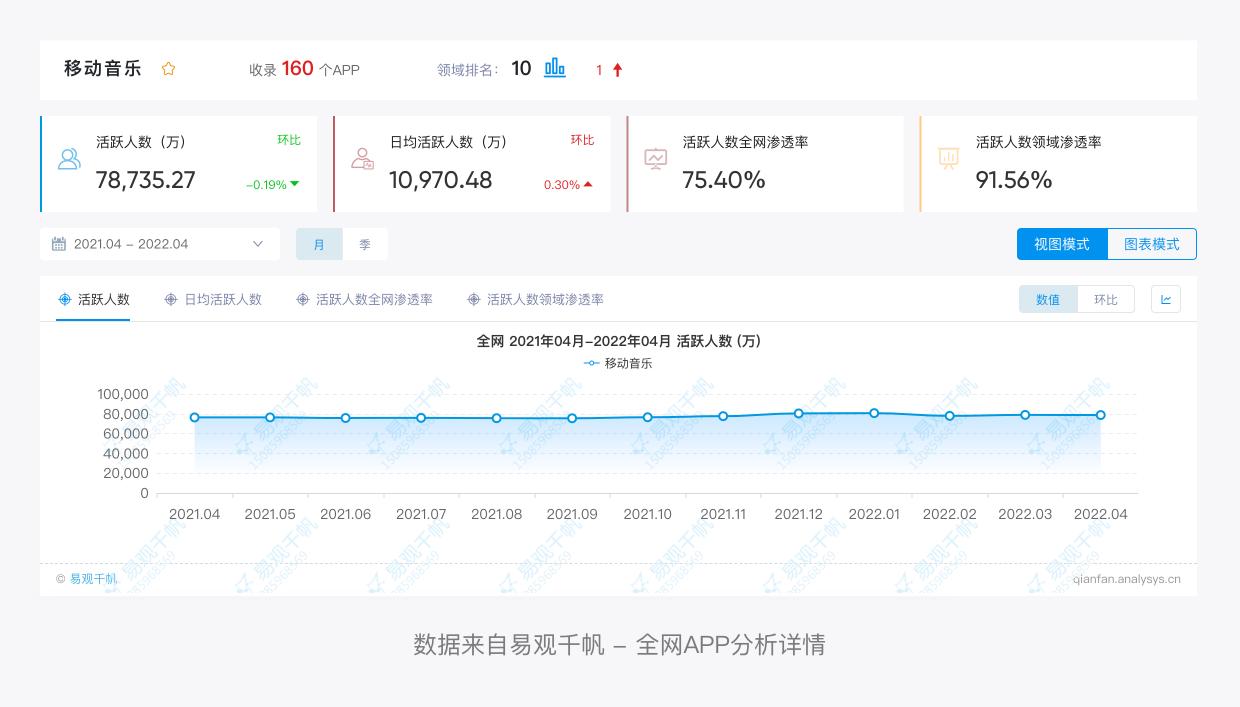Click the 日均活跃人数 user icon on card

pos(362,159)
